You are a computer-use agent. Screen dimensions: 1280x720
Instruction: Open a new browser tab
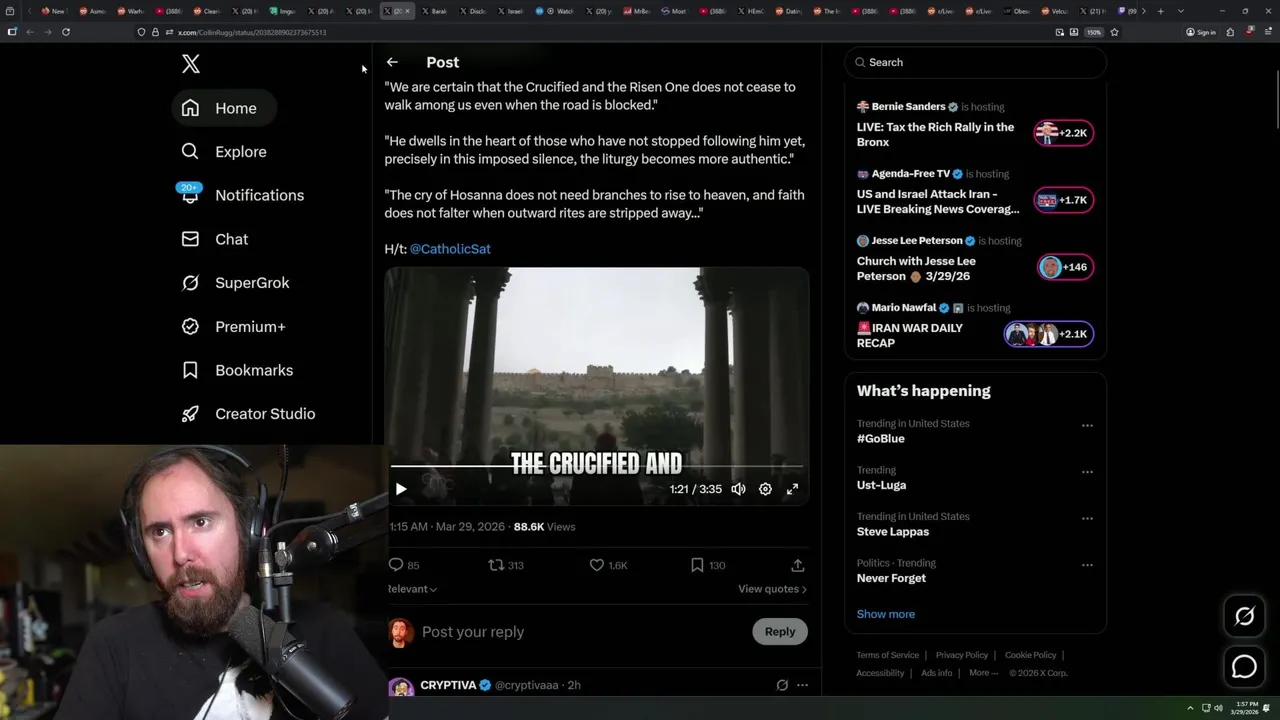coord(1160,11)
